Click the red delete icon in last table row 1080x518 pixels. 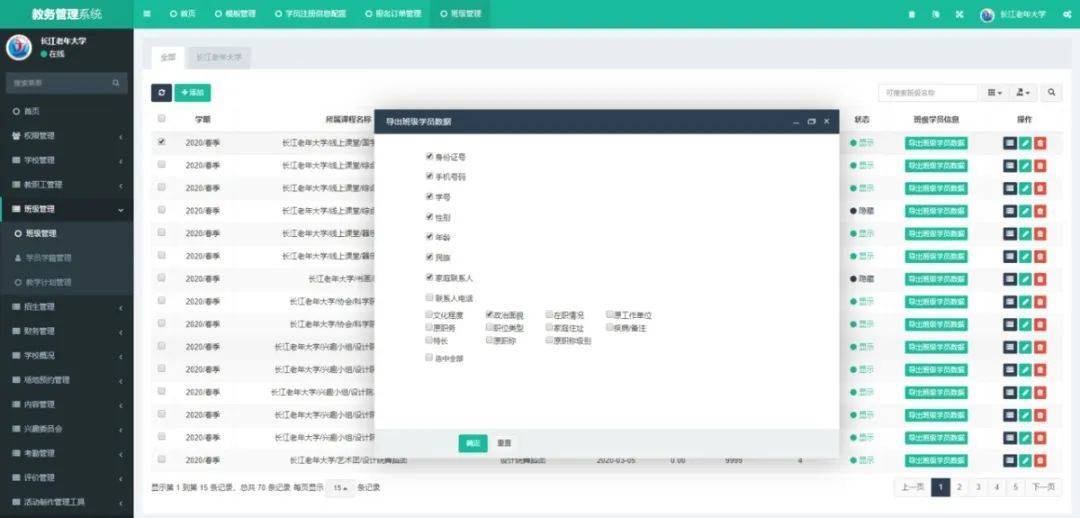click(x=1040, y=460)
